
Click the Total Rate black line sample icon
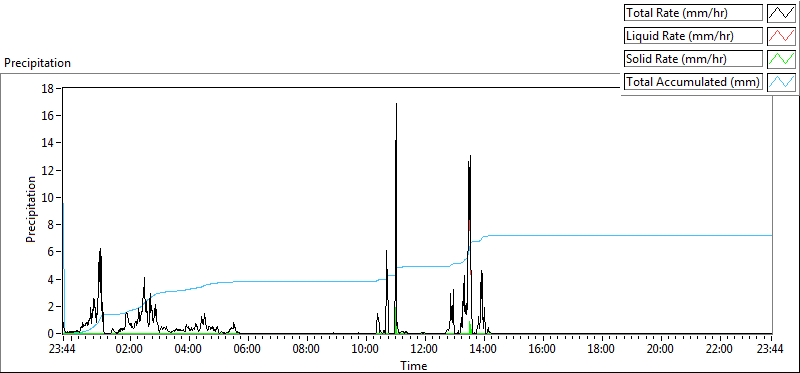click(x=782, y=13)
